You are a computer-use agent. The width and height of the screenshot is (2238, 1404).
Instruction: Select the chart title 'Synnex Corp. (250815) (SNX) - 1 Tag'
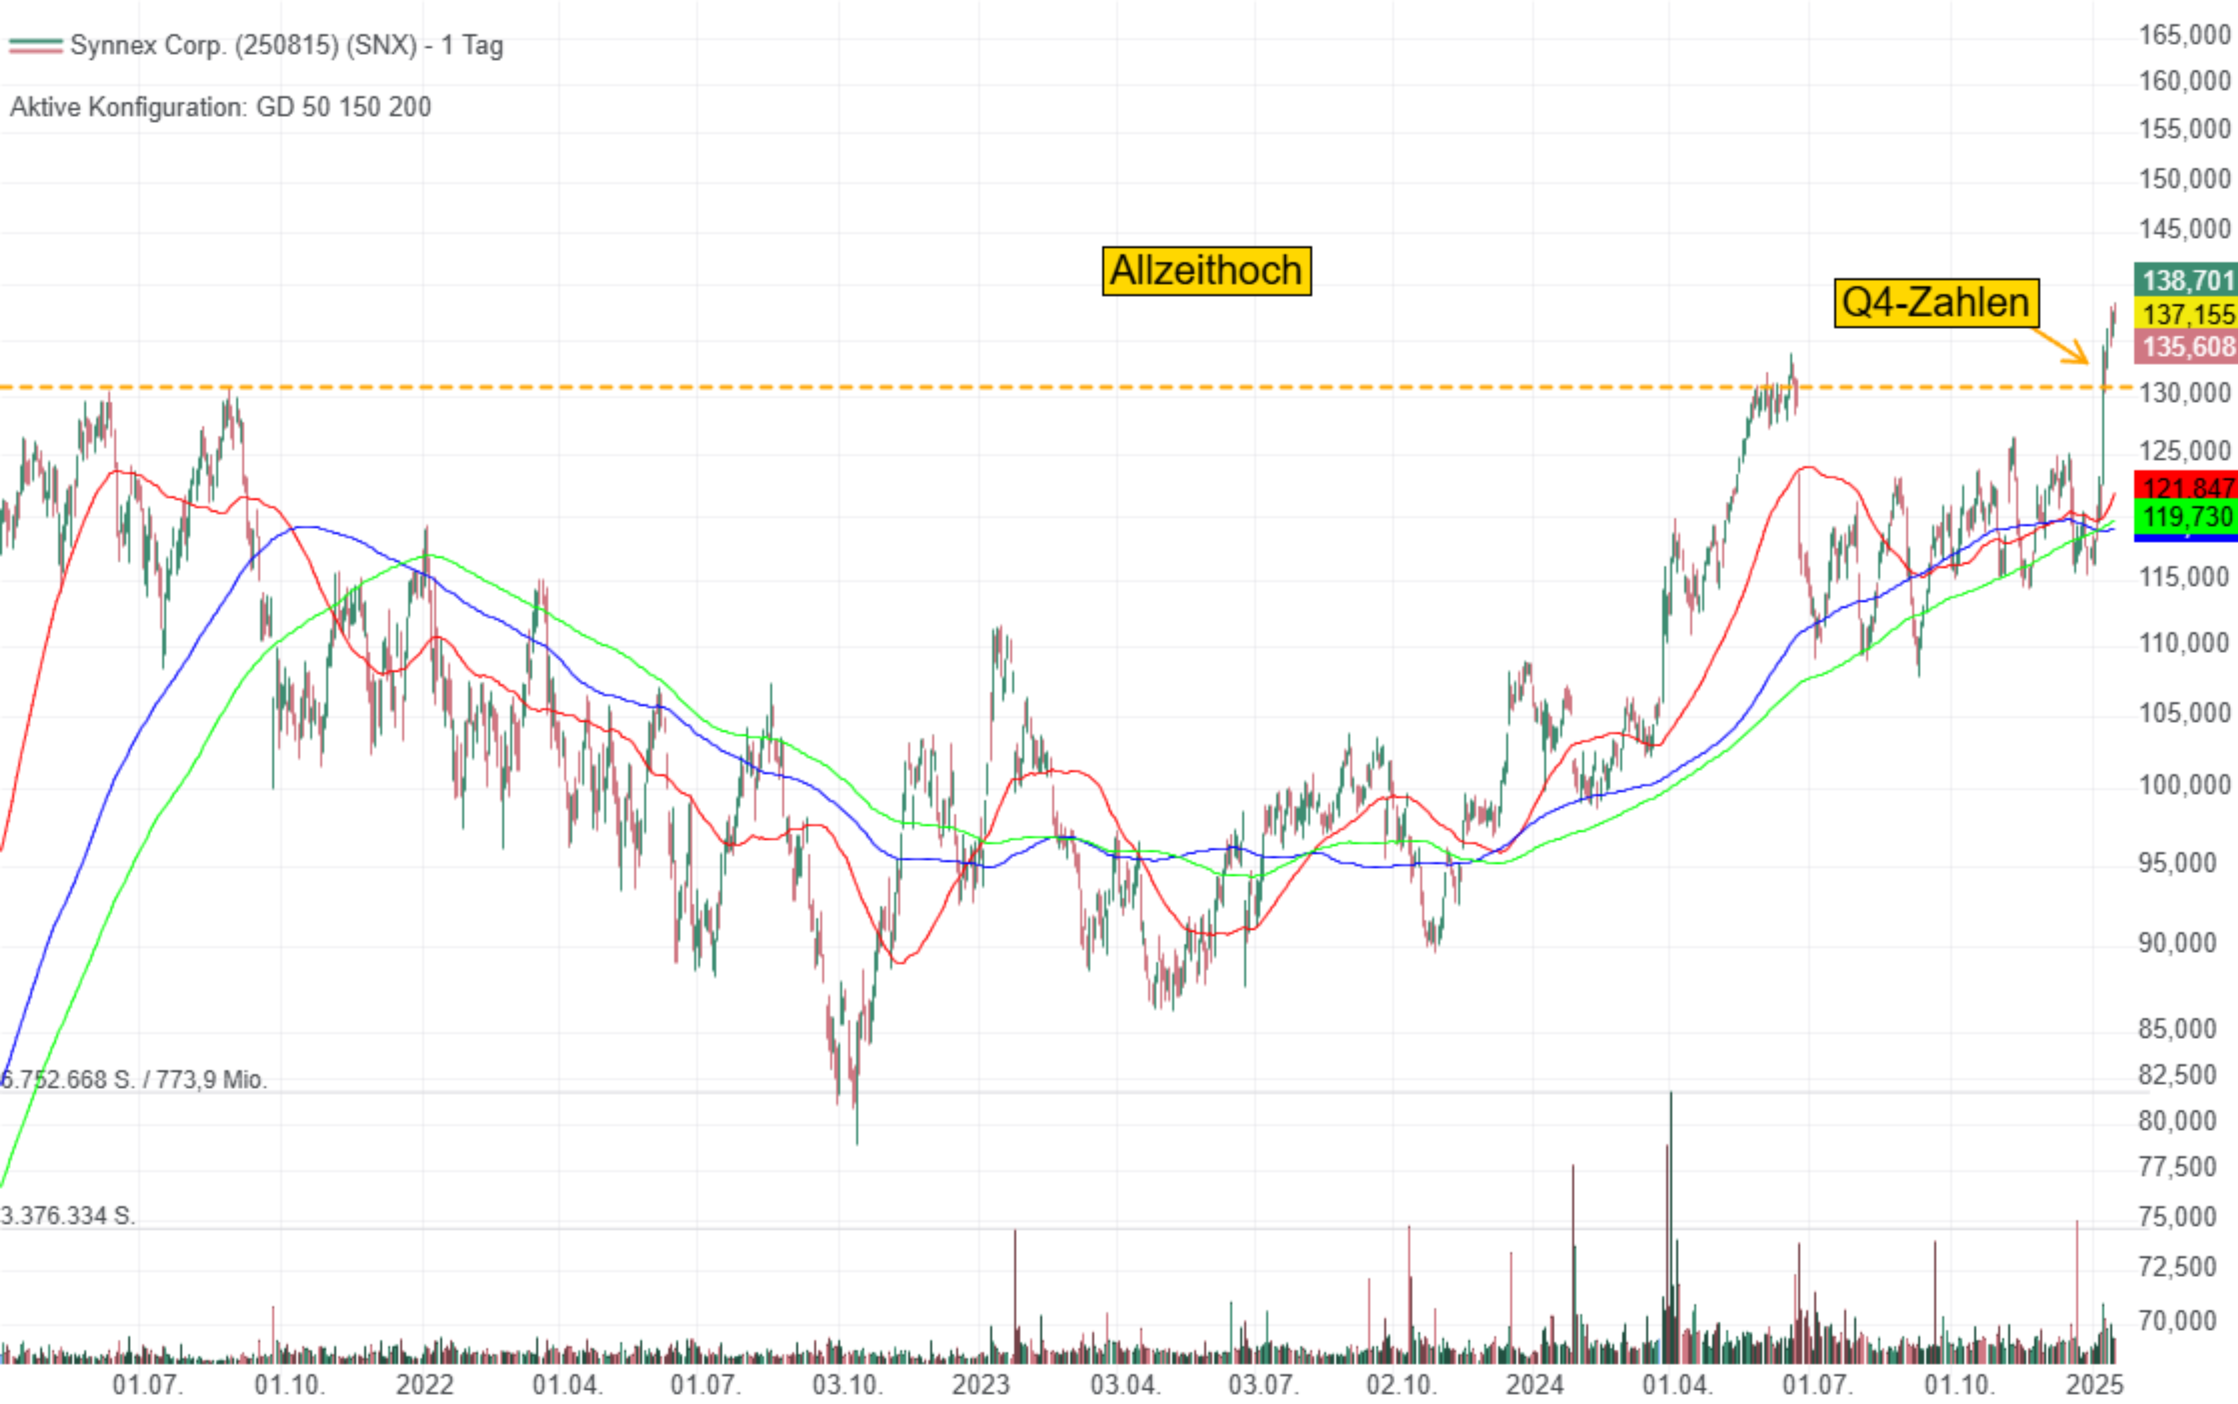[287, 46]
